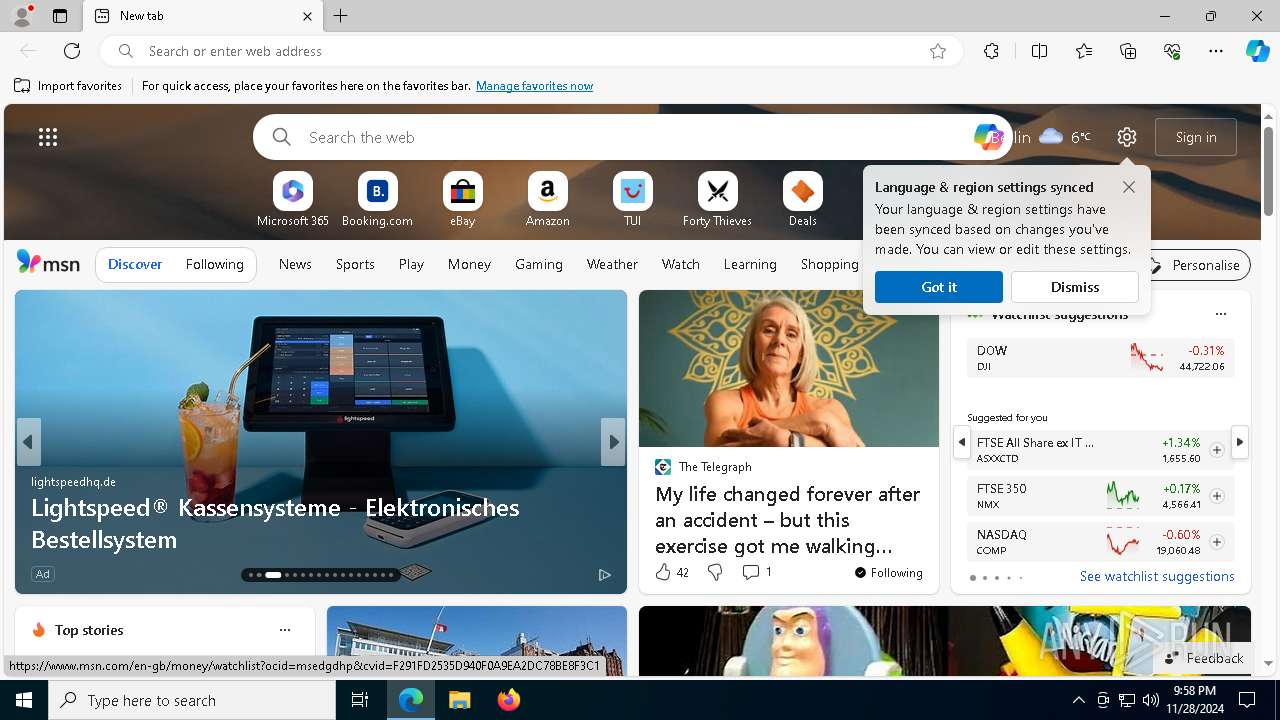The image size is (1280, 720).
Task: Open Windows Start menu
Action: (x=24, y=700)
